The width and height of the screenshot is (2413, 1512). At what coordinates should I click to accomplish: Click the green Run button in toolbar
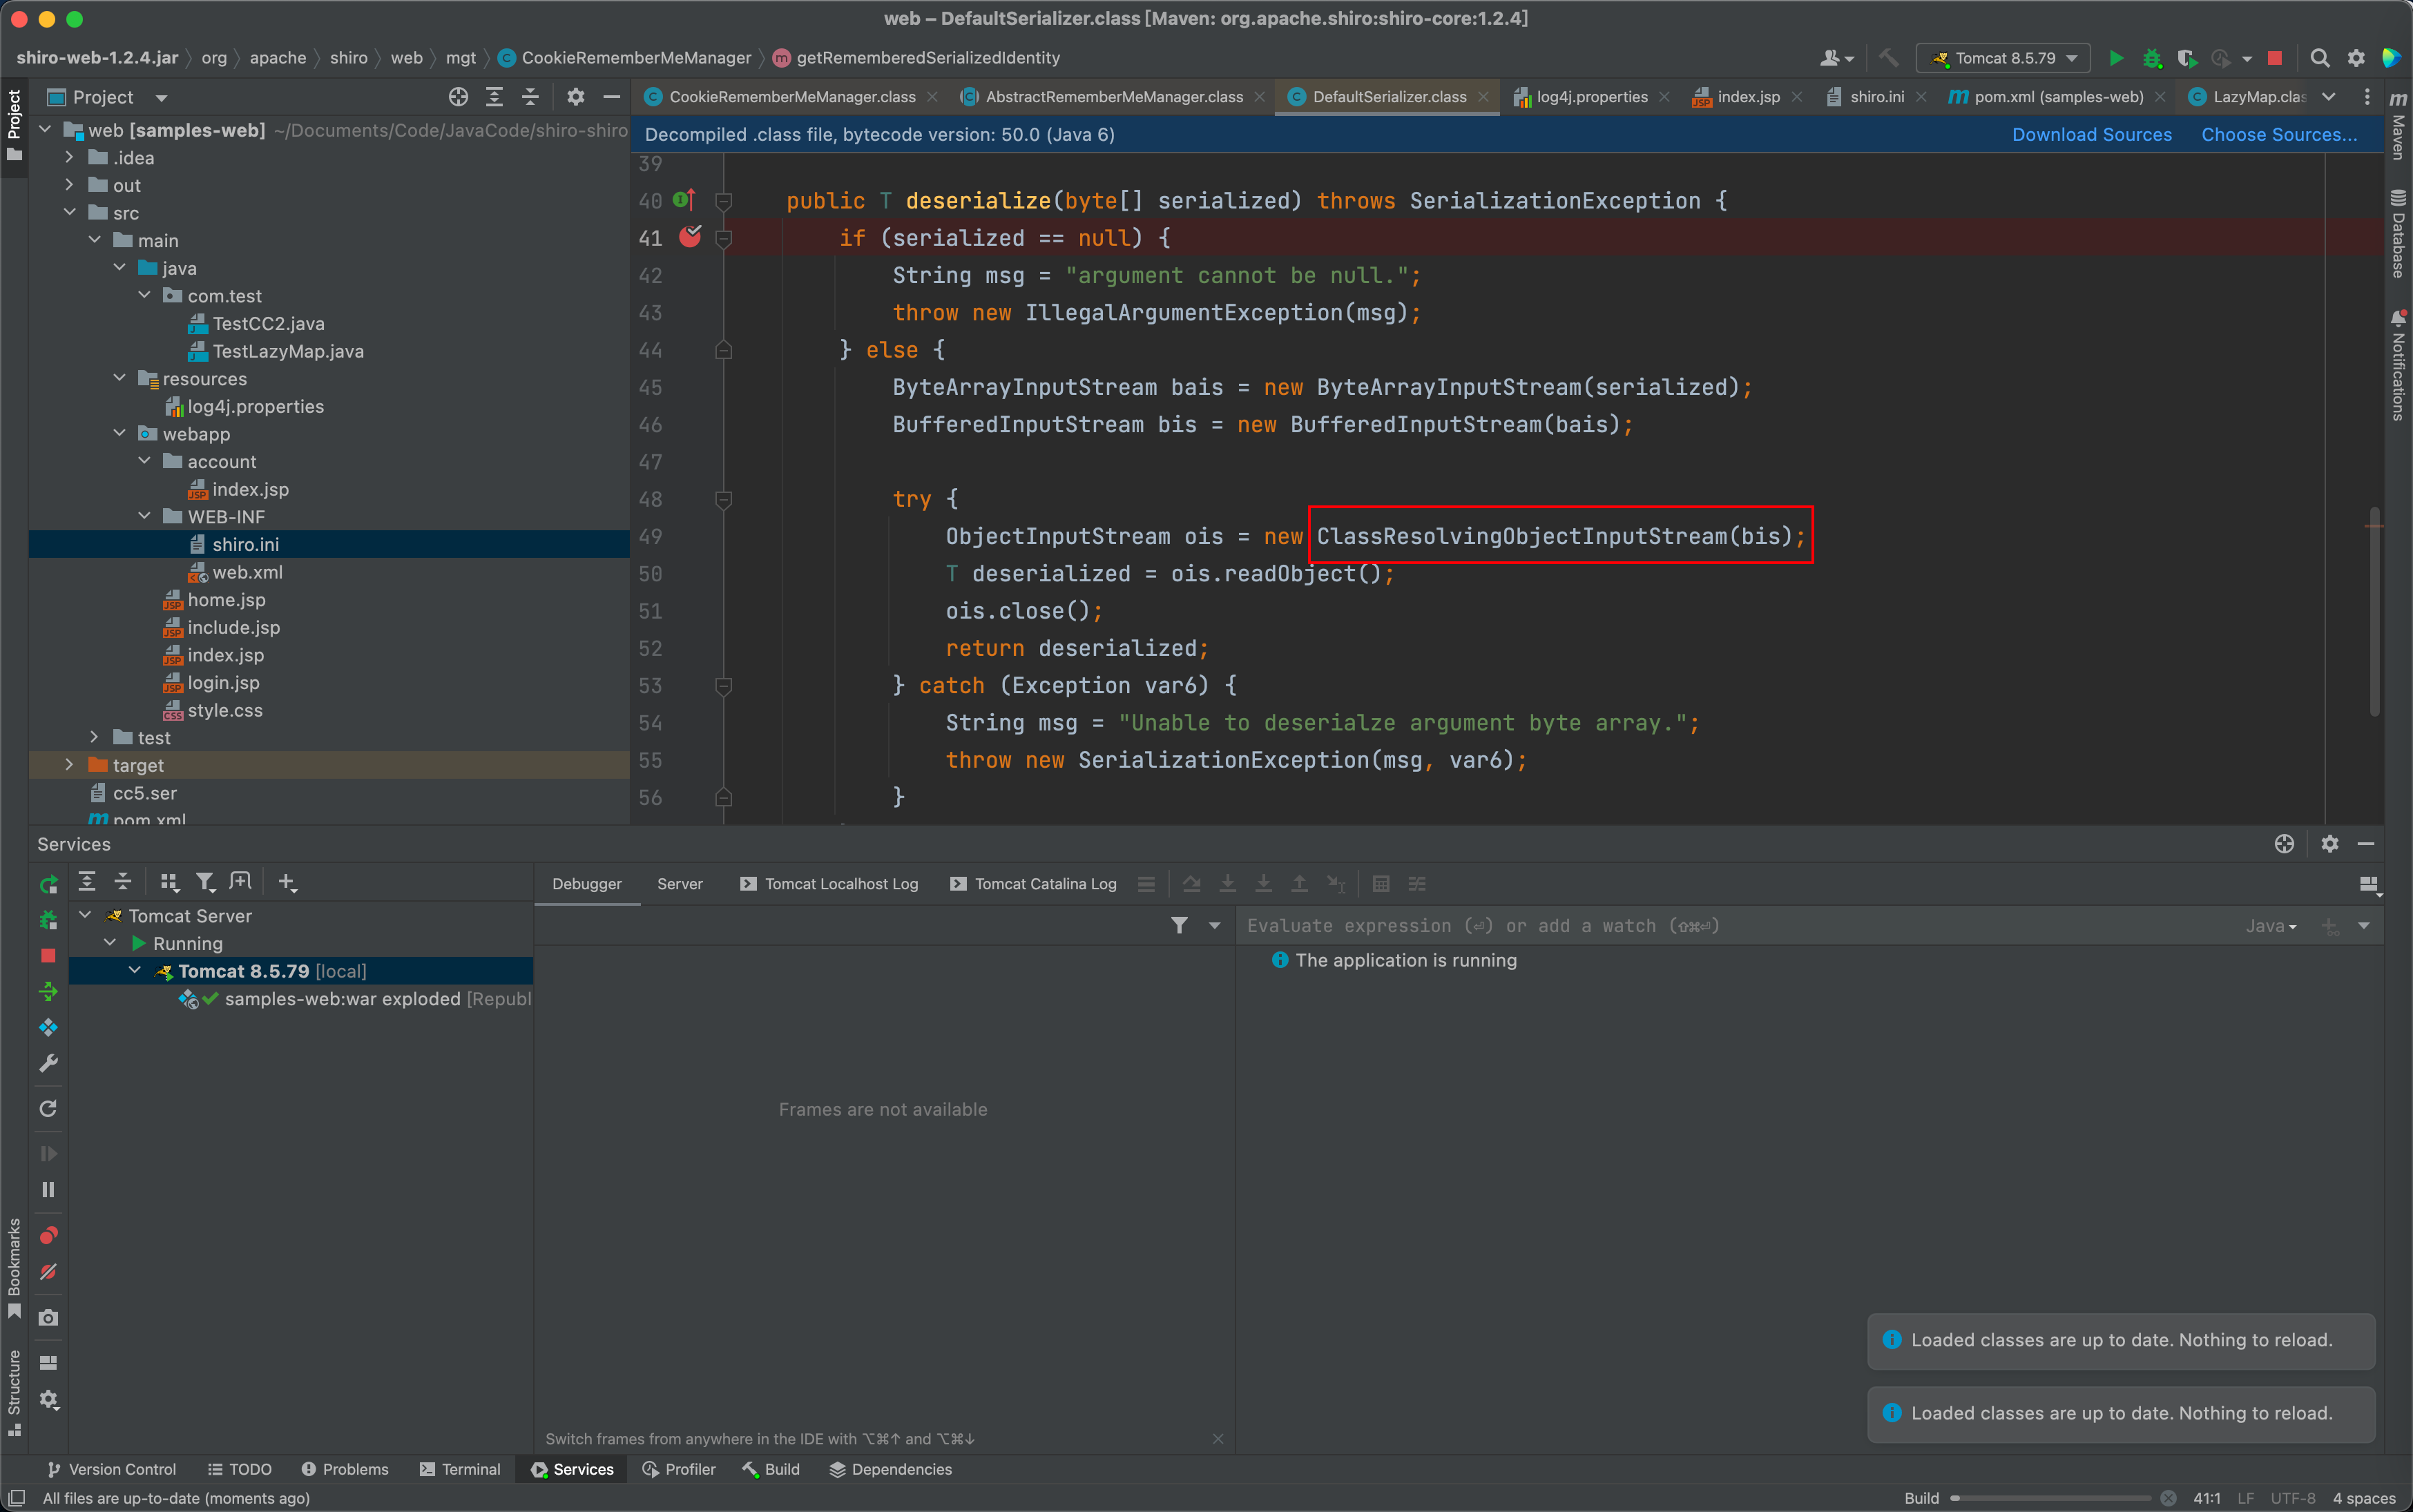[2116, 58]
